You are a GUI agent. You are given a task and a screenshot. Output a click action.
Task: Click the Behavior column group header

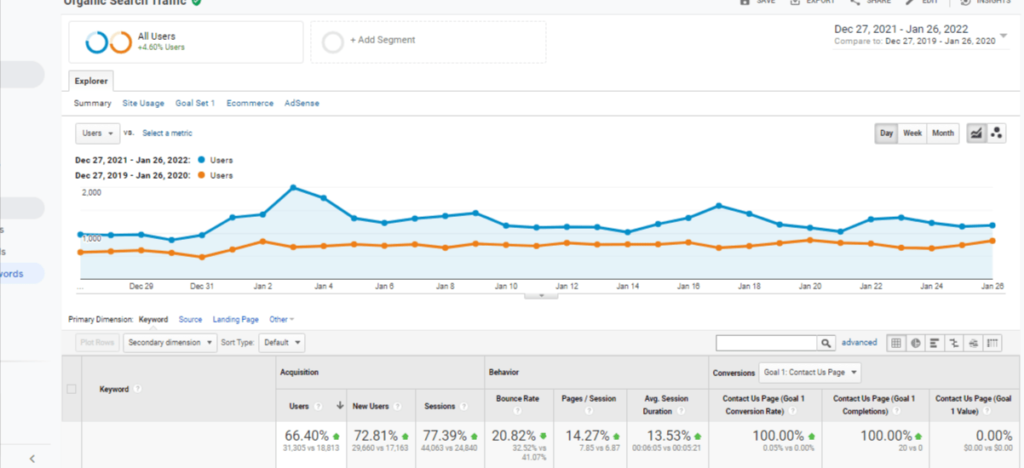504,371
